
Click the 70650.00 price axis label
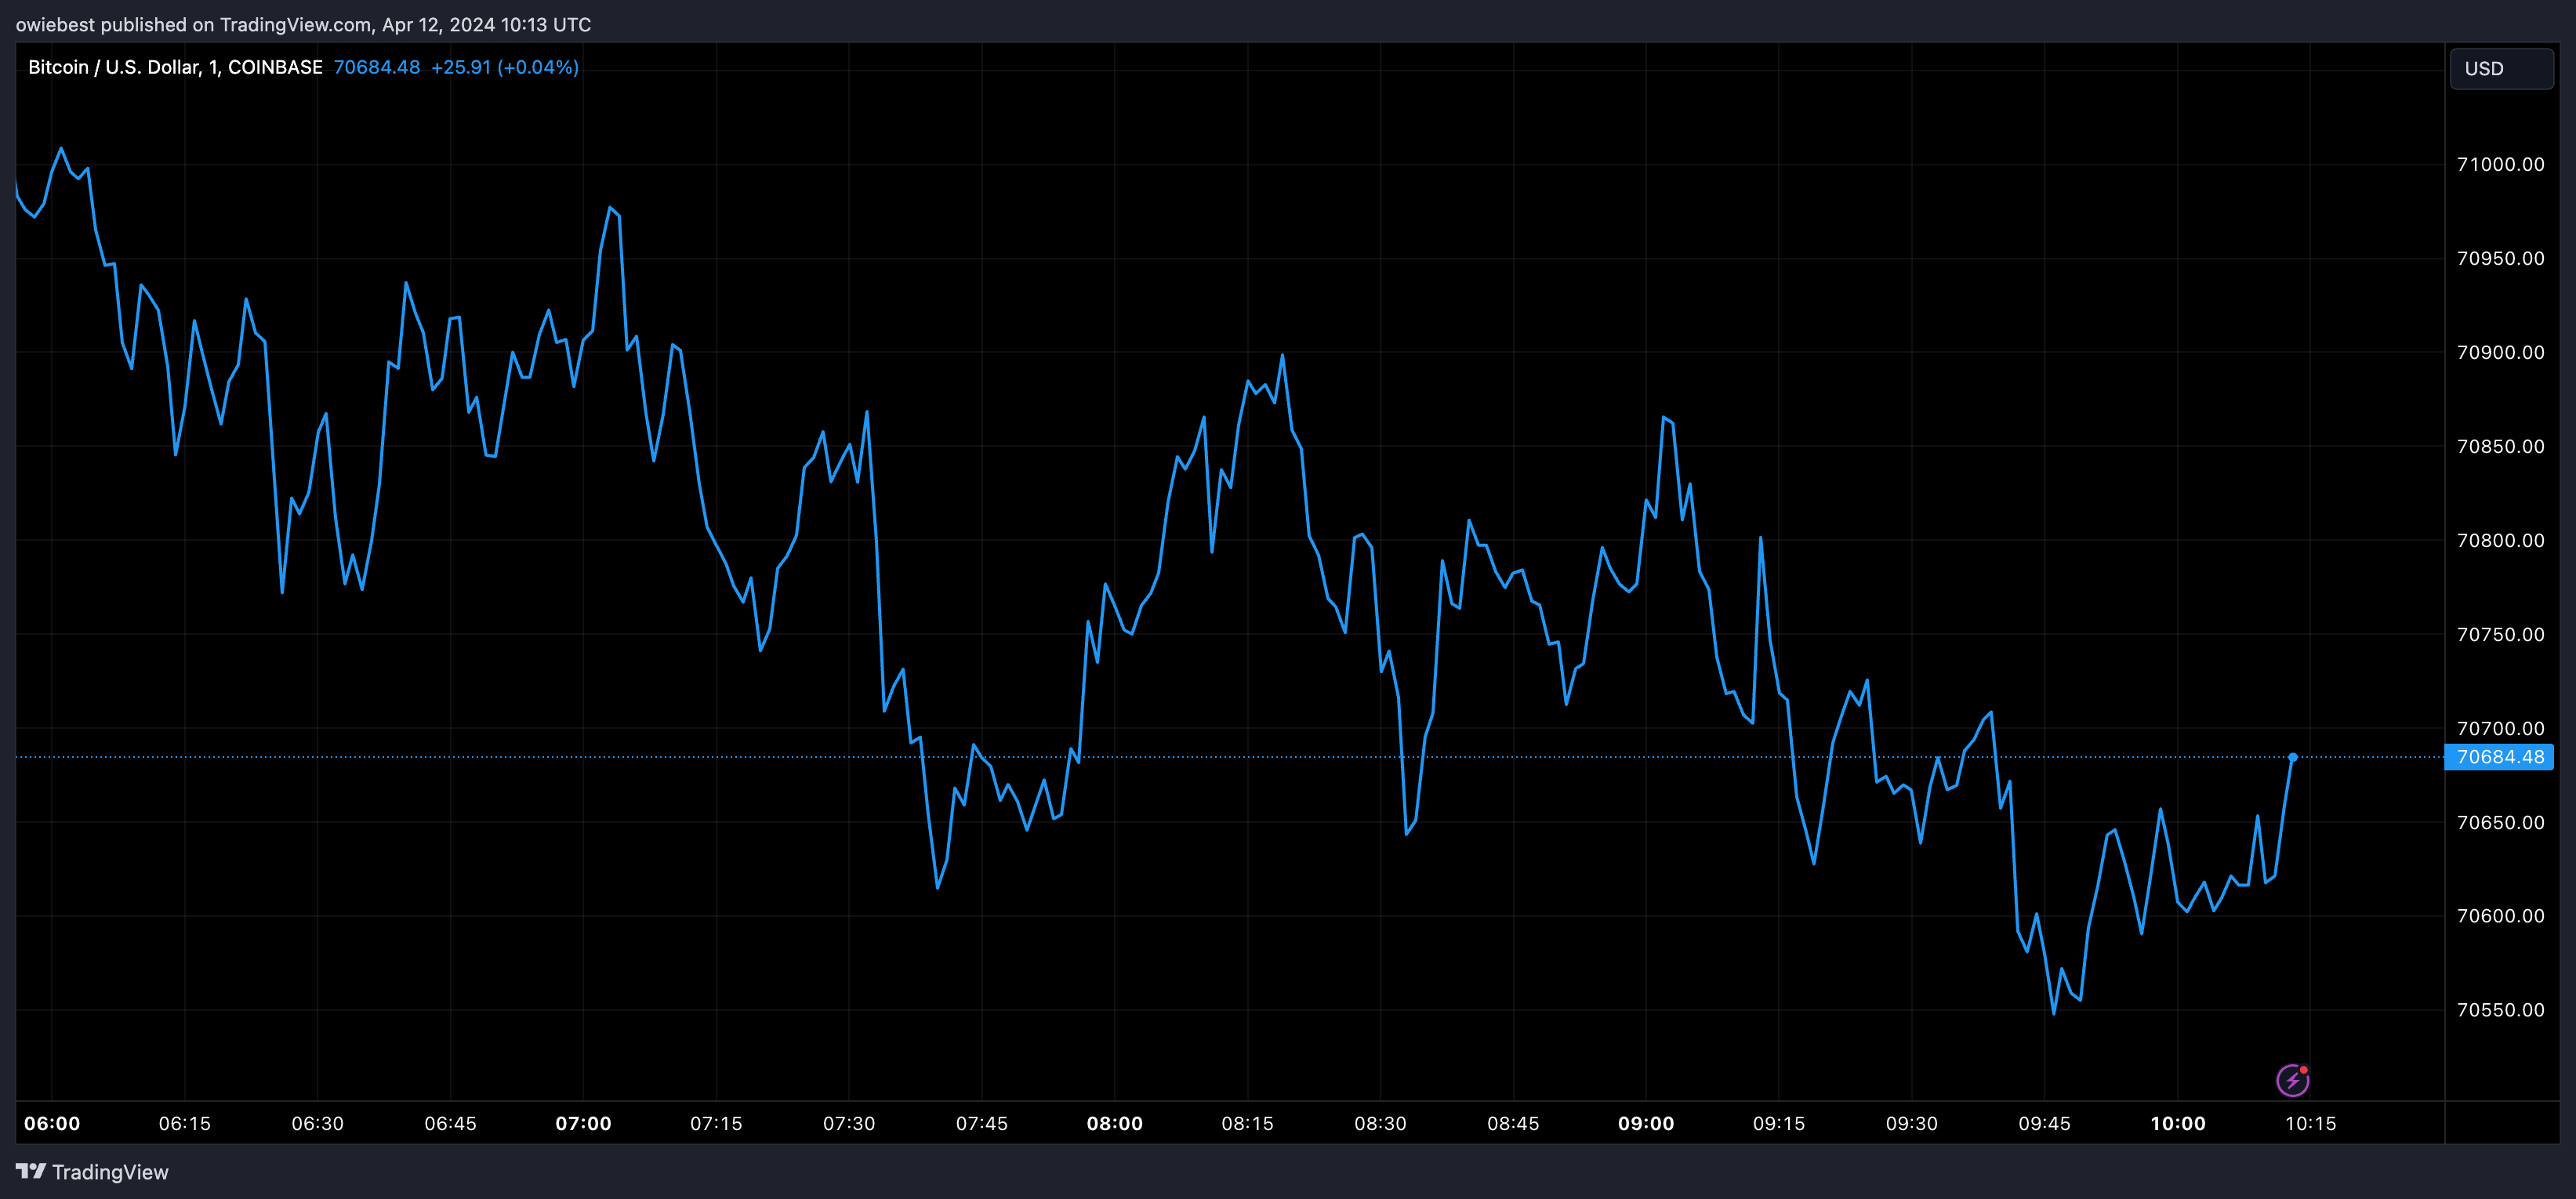pos(2501,822)
